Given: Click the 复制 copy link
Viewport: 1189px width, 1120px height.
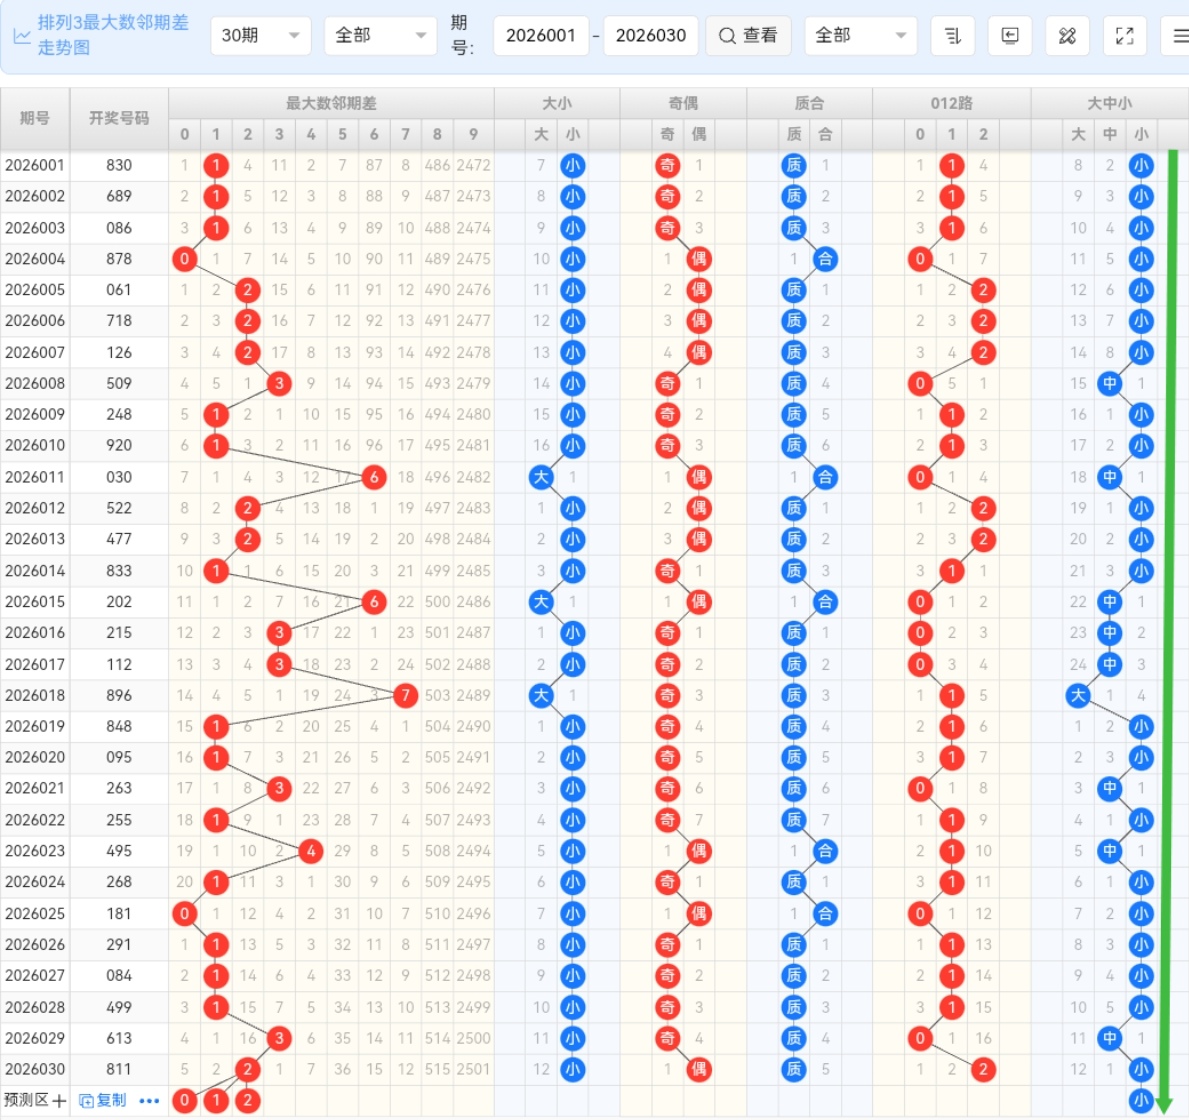Looking at the screenshot, I should pos(103,1101).
